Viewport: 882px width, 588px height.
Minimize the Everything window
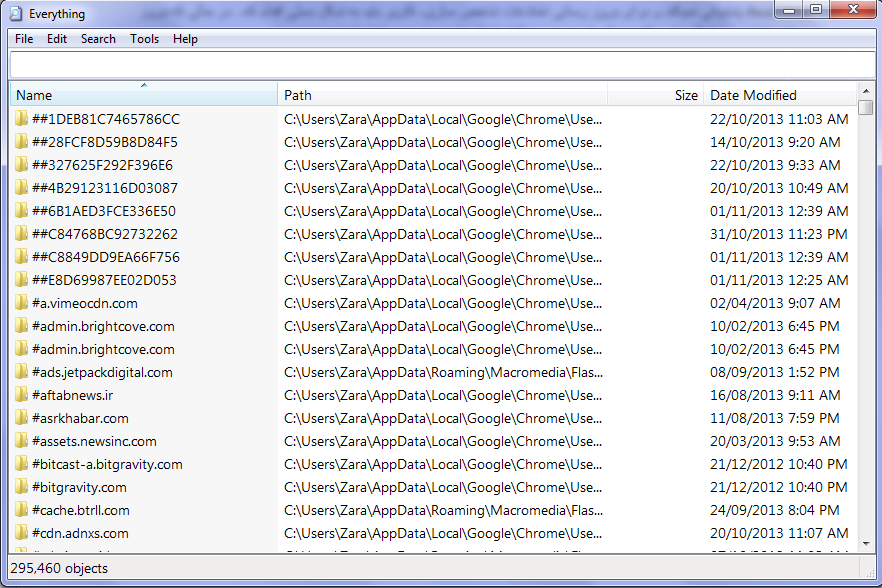[789, 9]
